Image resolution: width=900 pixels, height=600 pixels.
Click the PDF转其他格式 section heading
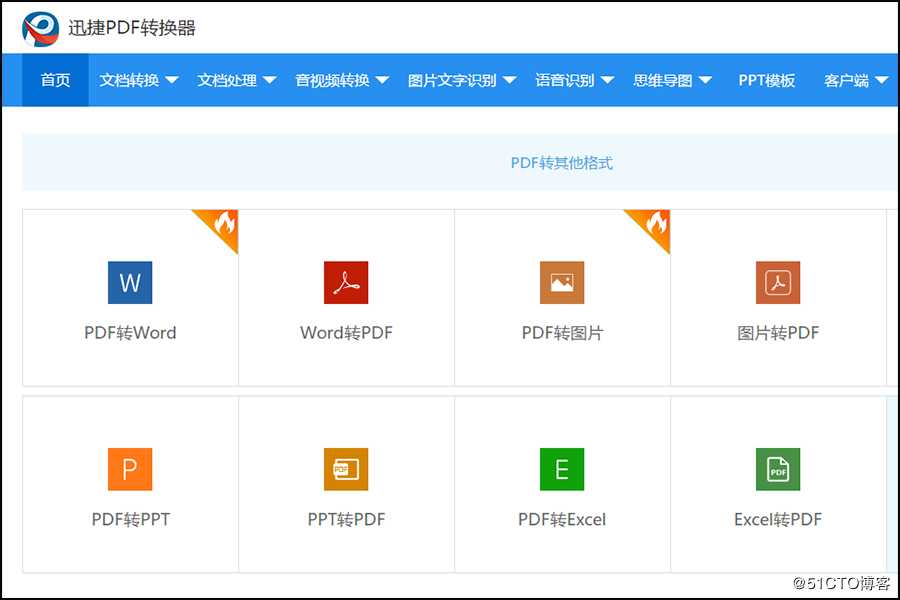[x=562, y=163]
